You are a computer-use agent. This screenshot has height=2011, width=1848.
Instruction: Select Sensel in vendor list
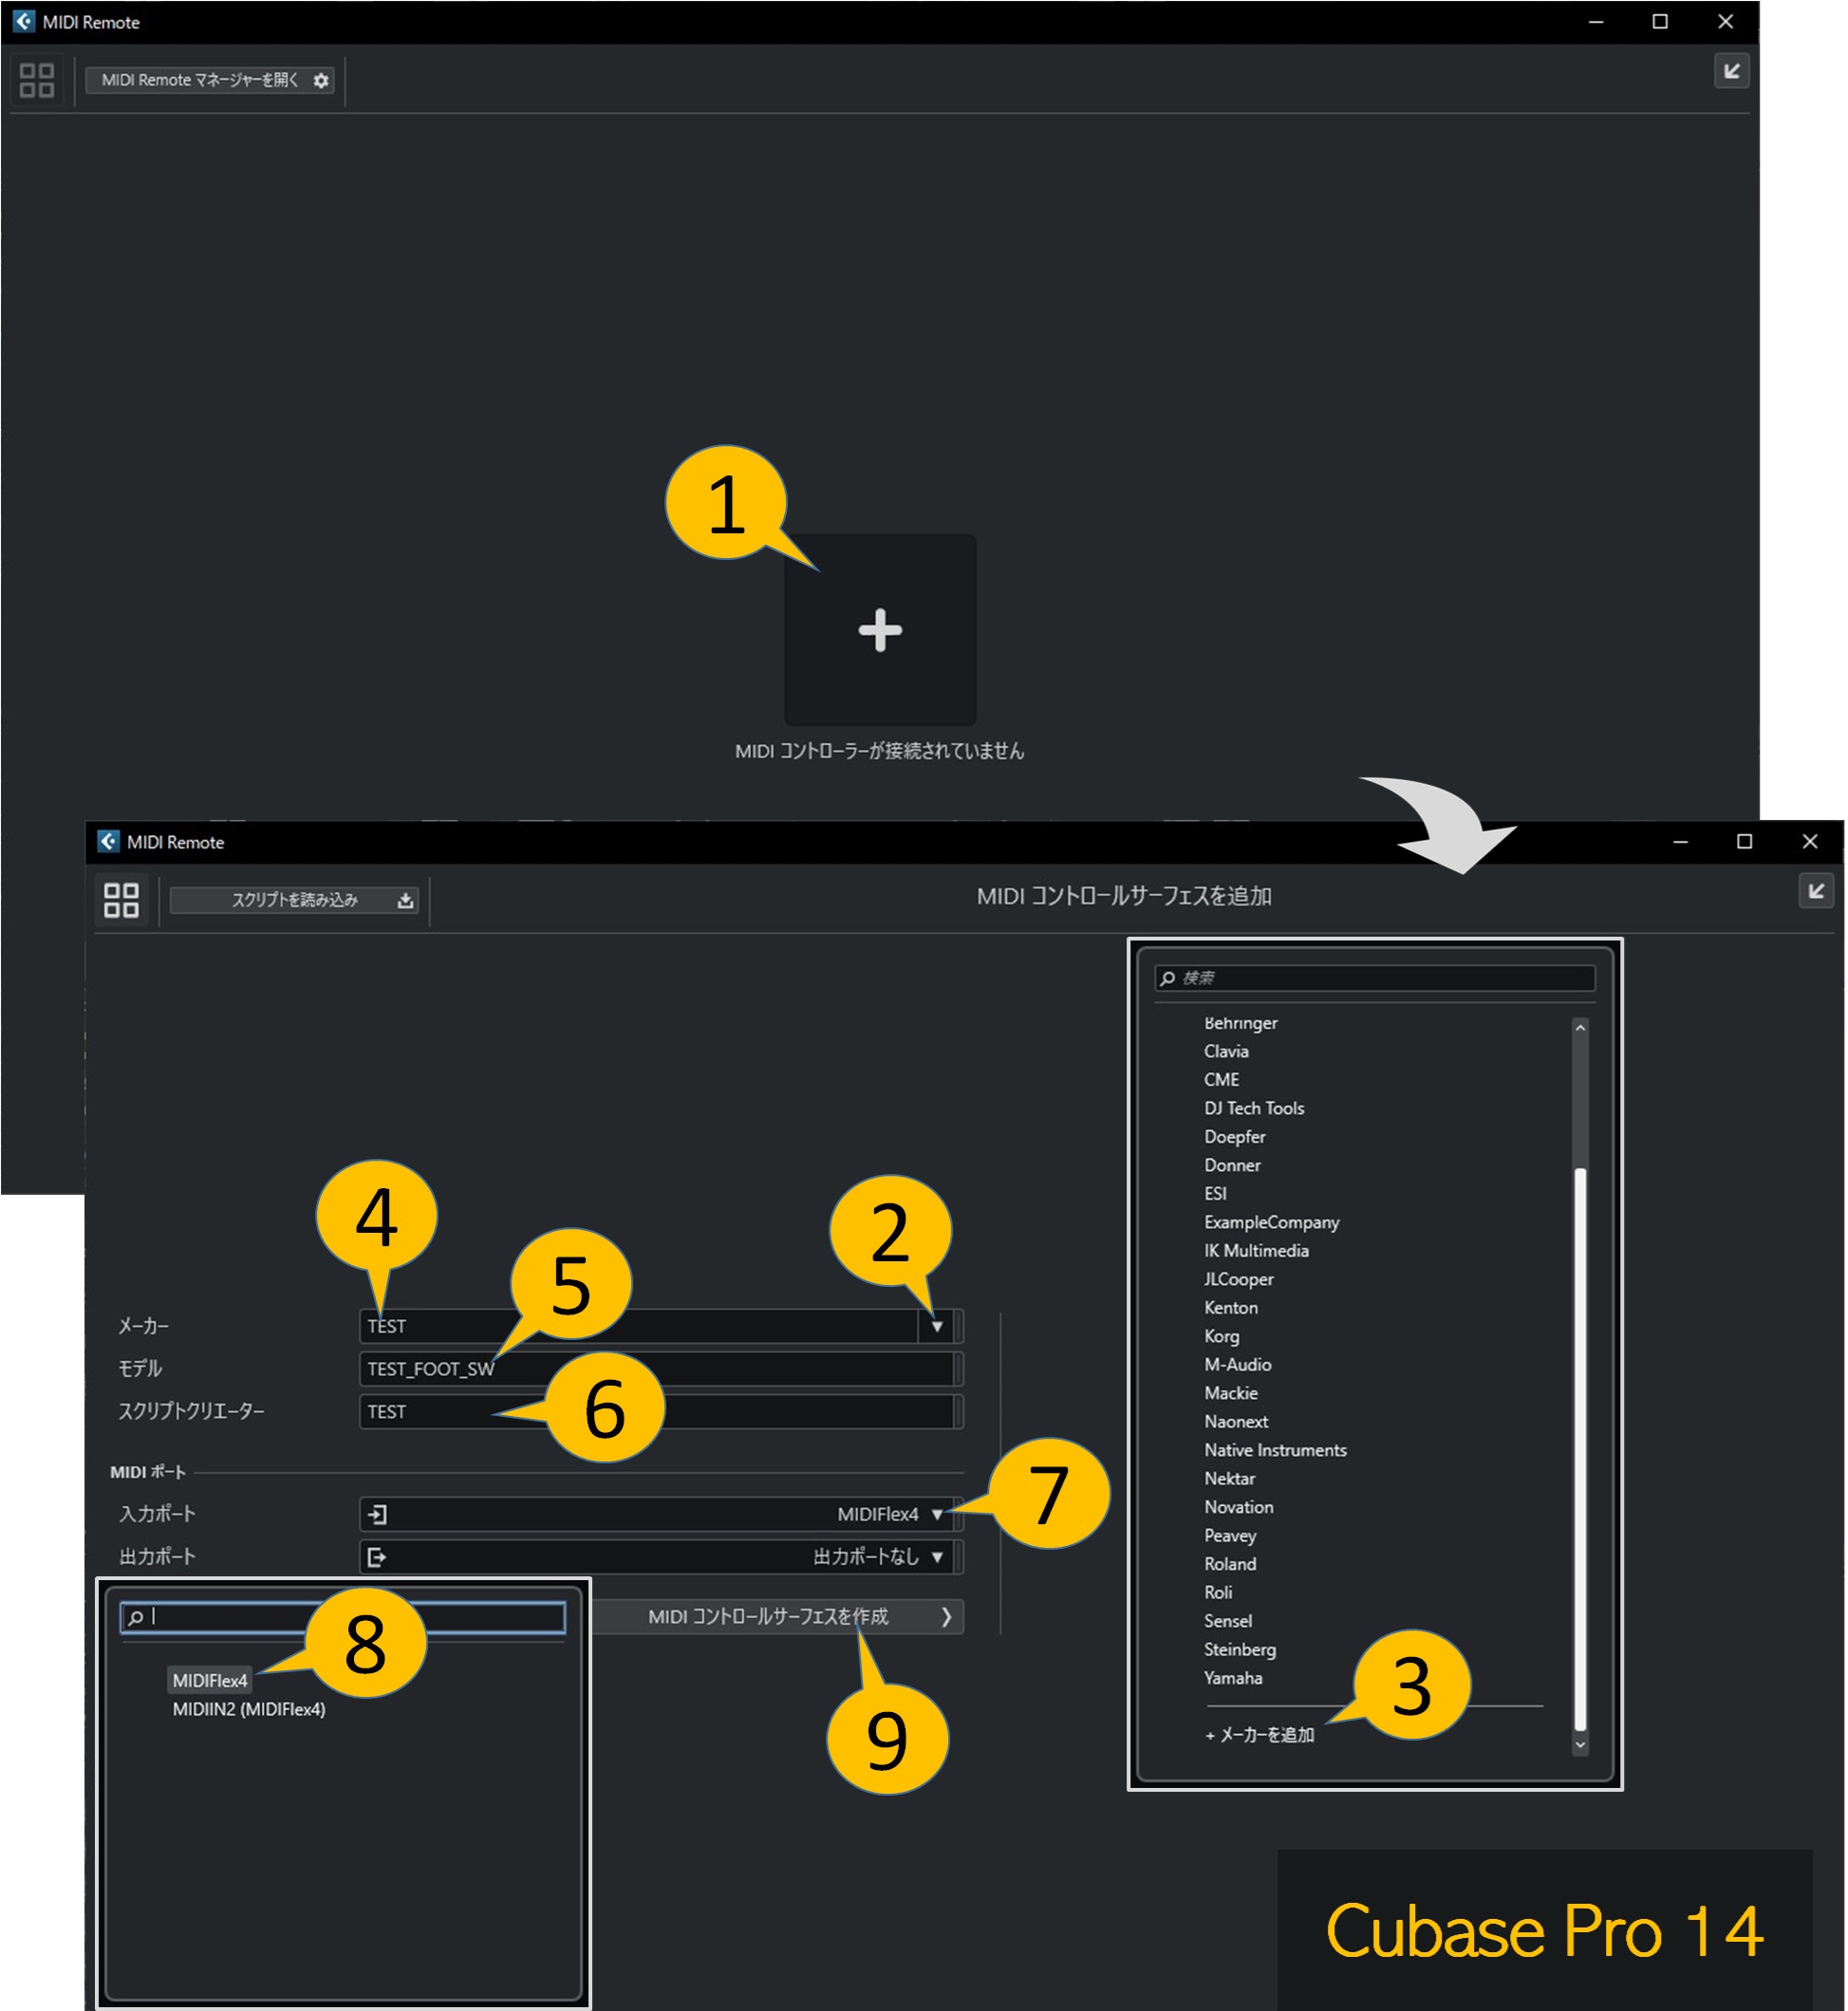tap(1228, 1621)
